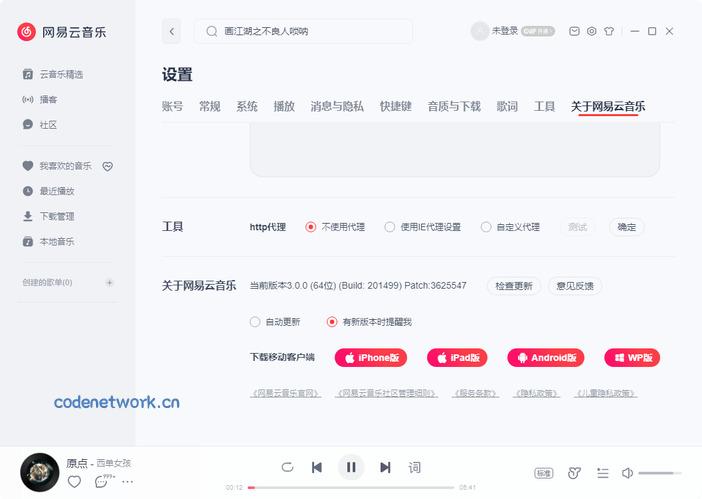The image size is (702, 499).
Task: Open sound effects icon
Action: point(574,473)
